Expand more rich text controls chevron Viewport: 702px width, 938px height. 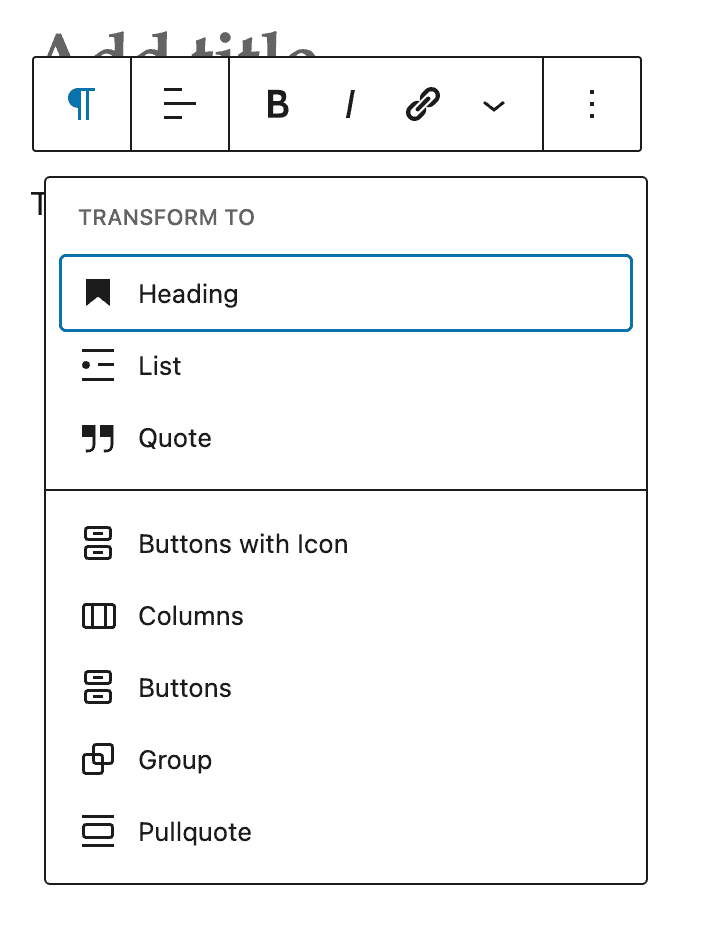pos(494,105)
